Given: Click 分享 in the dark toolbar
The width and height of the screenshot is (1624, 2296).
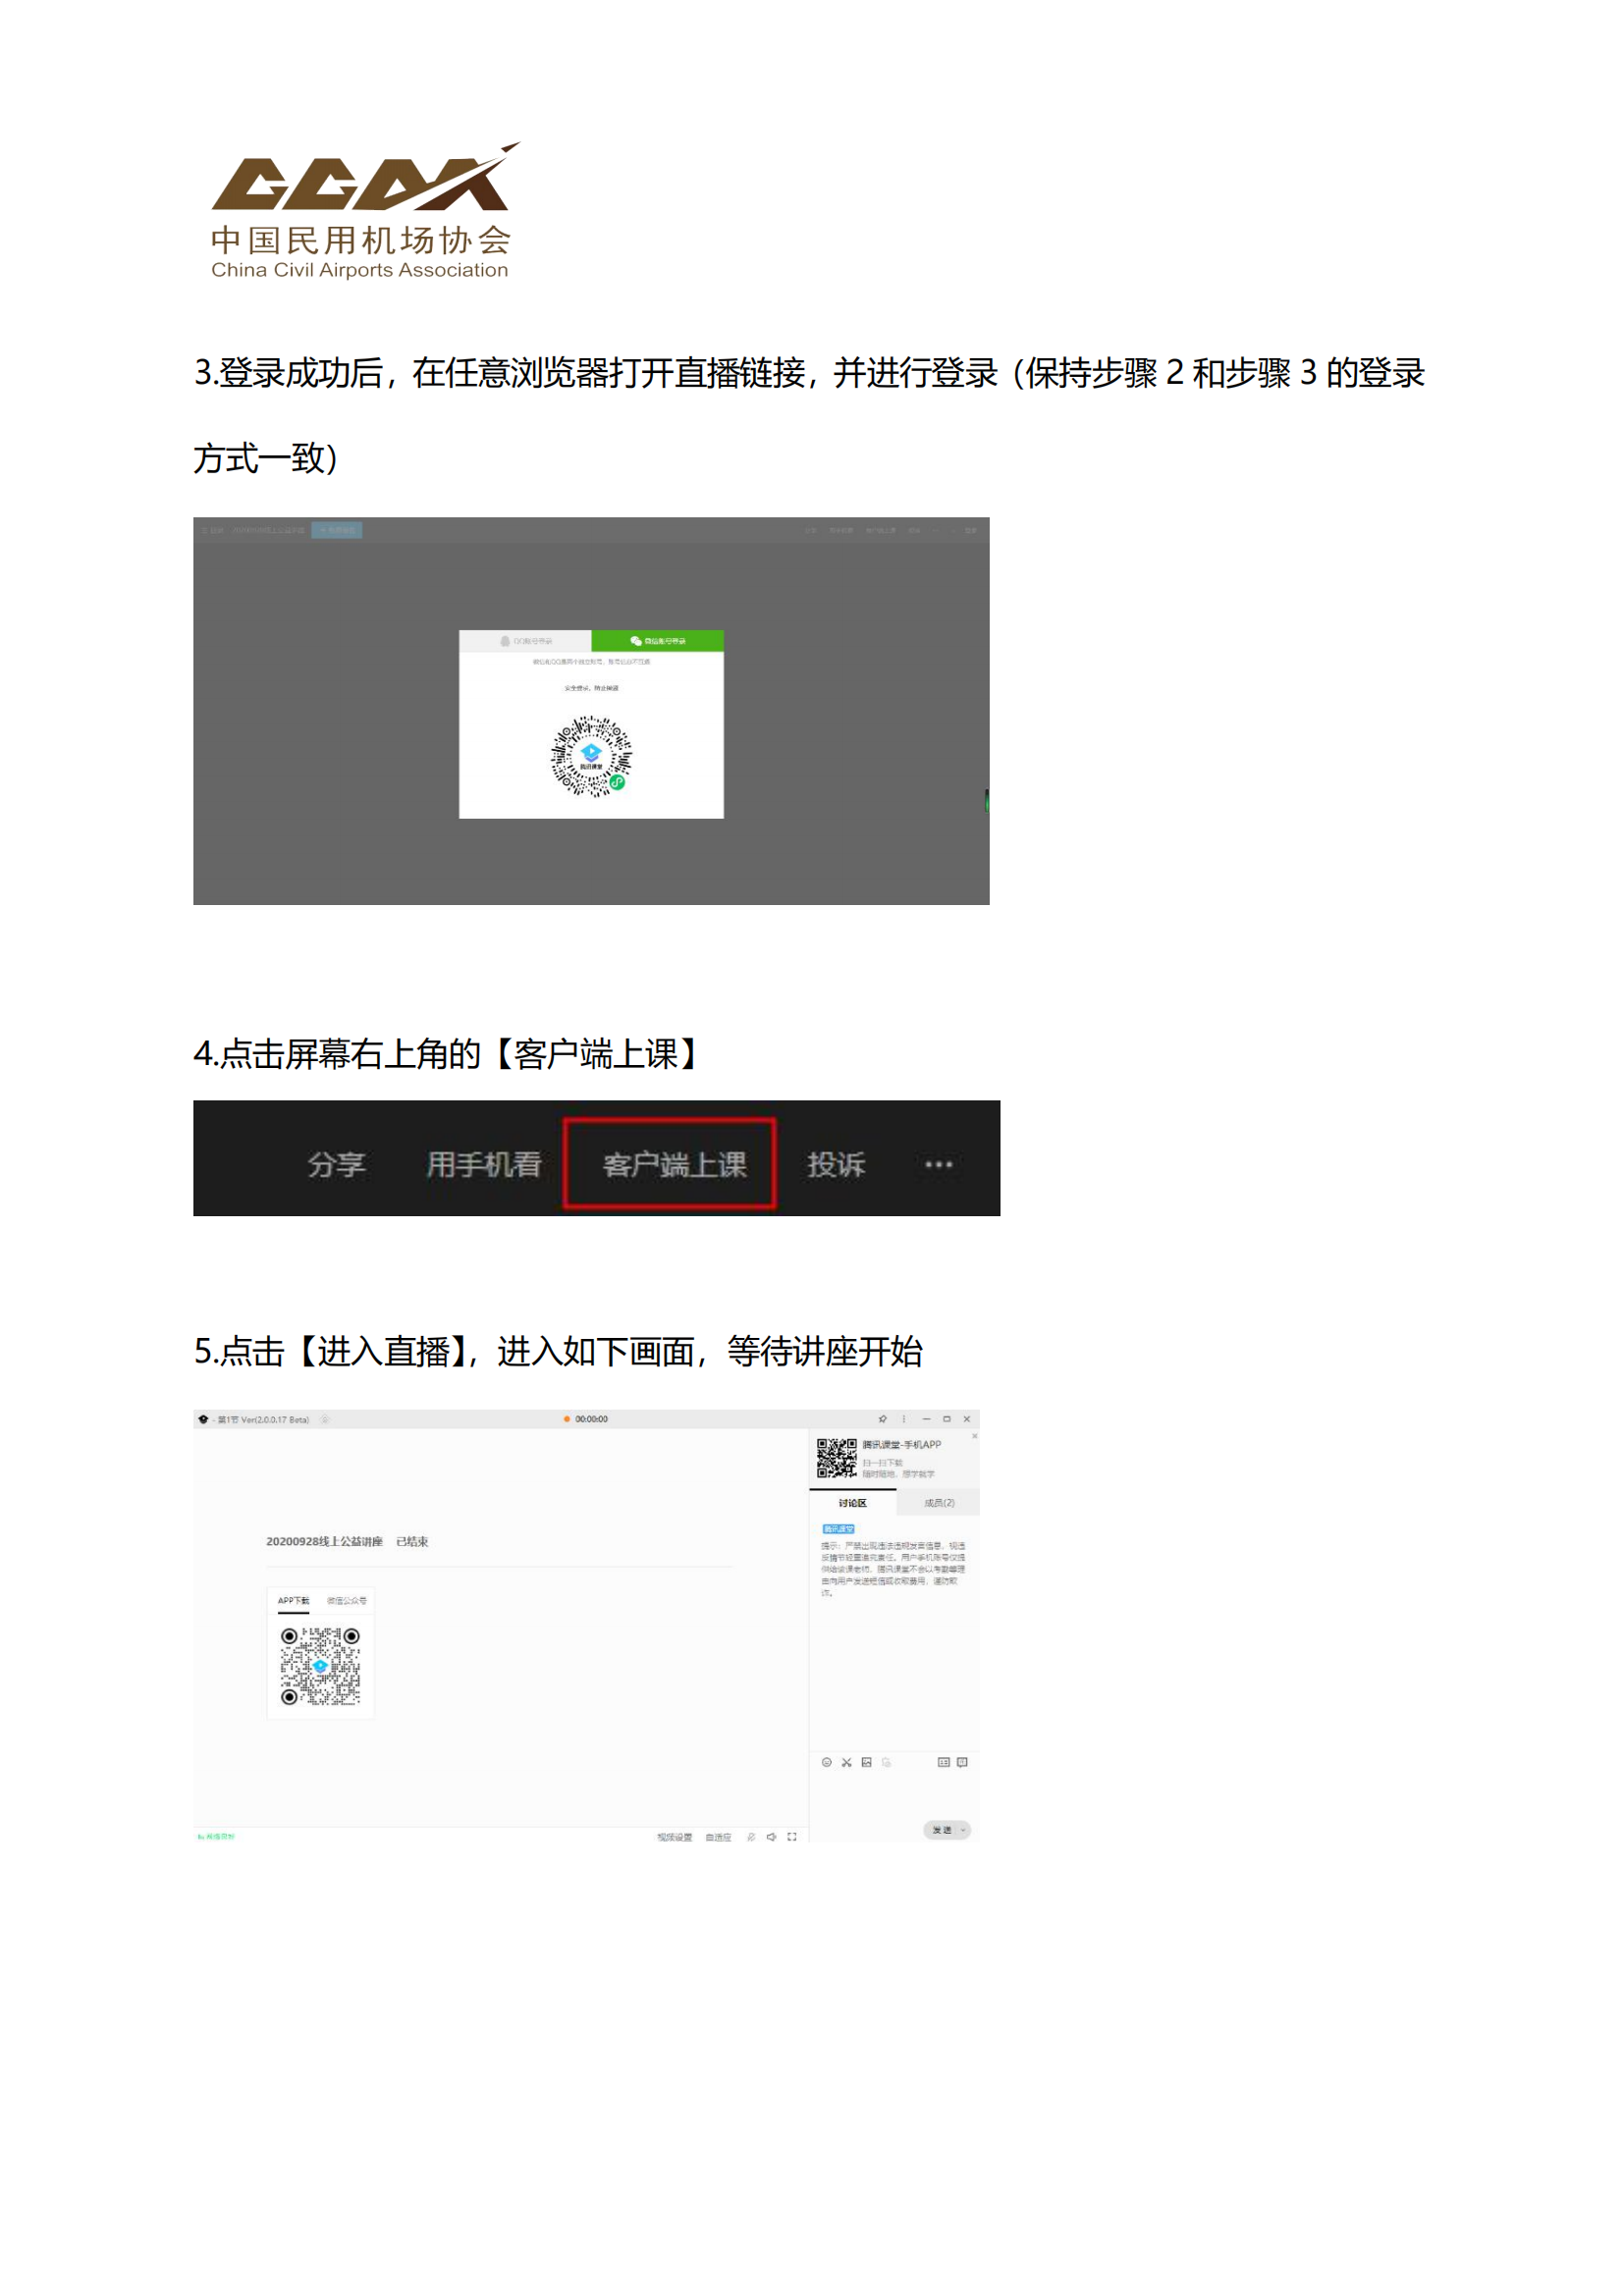Looking at the screenshot, I should point(337,1164).
